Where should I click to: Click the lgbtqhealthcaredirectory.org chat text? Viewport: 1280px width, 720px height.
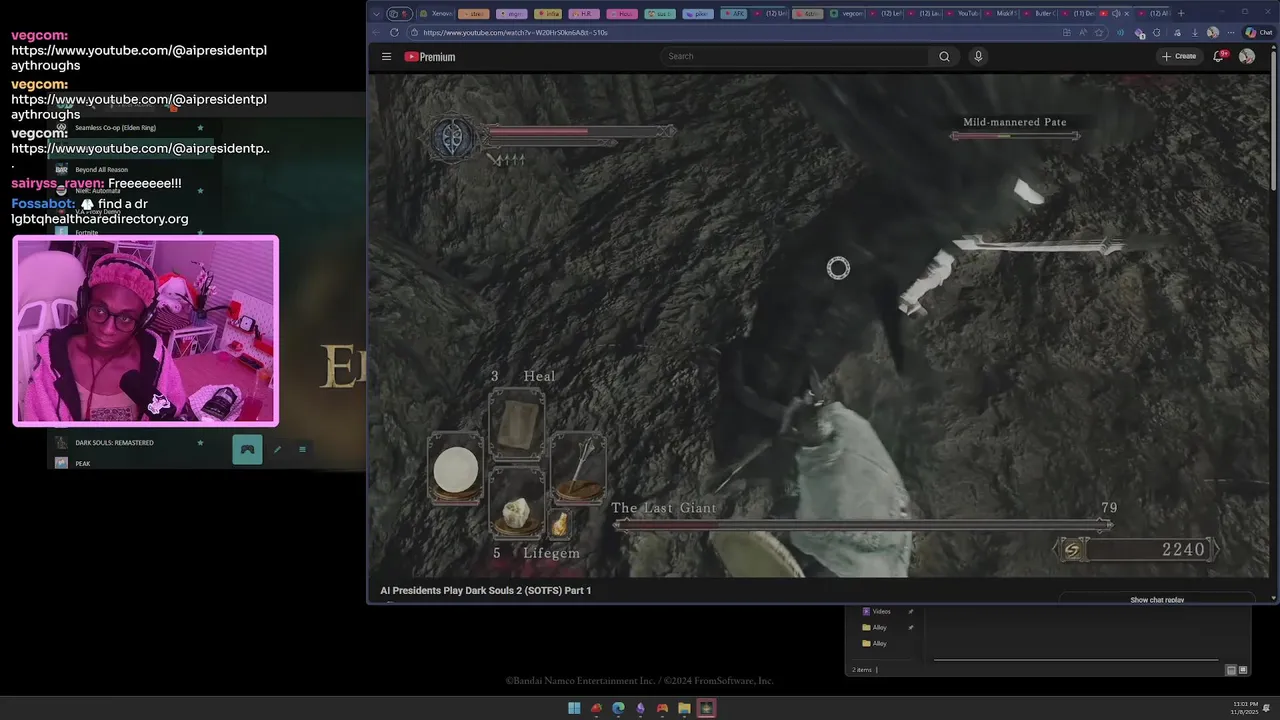pyautogui.click(x=99, y=219)
